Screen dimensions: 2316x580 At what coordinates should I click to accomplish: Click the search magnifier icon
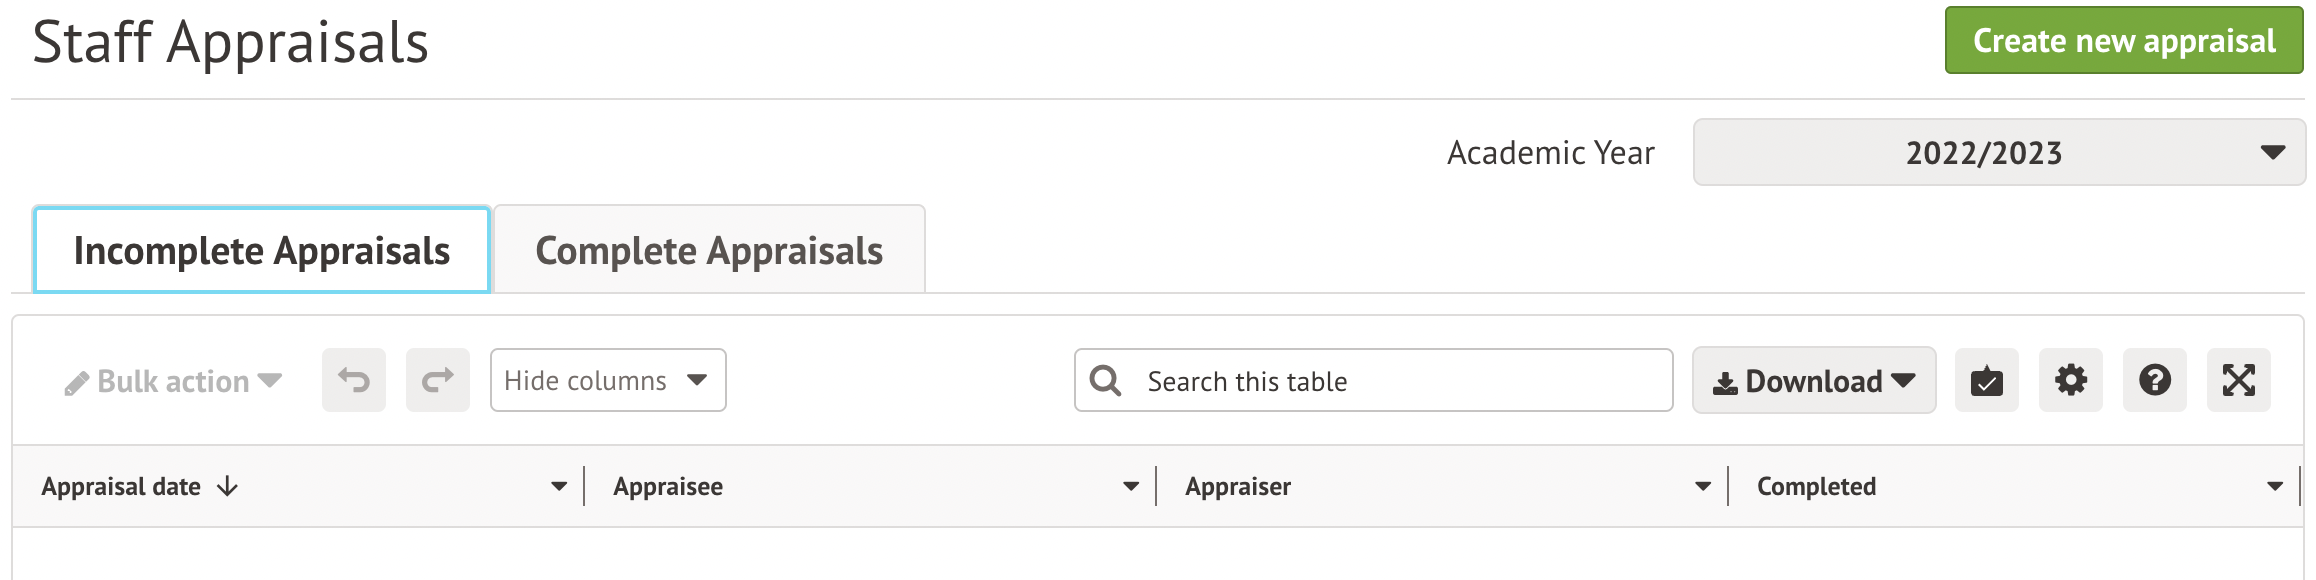coord(1105,381)
